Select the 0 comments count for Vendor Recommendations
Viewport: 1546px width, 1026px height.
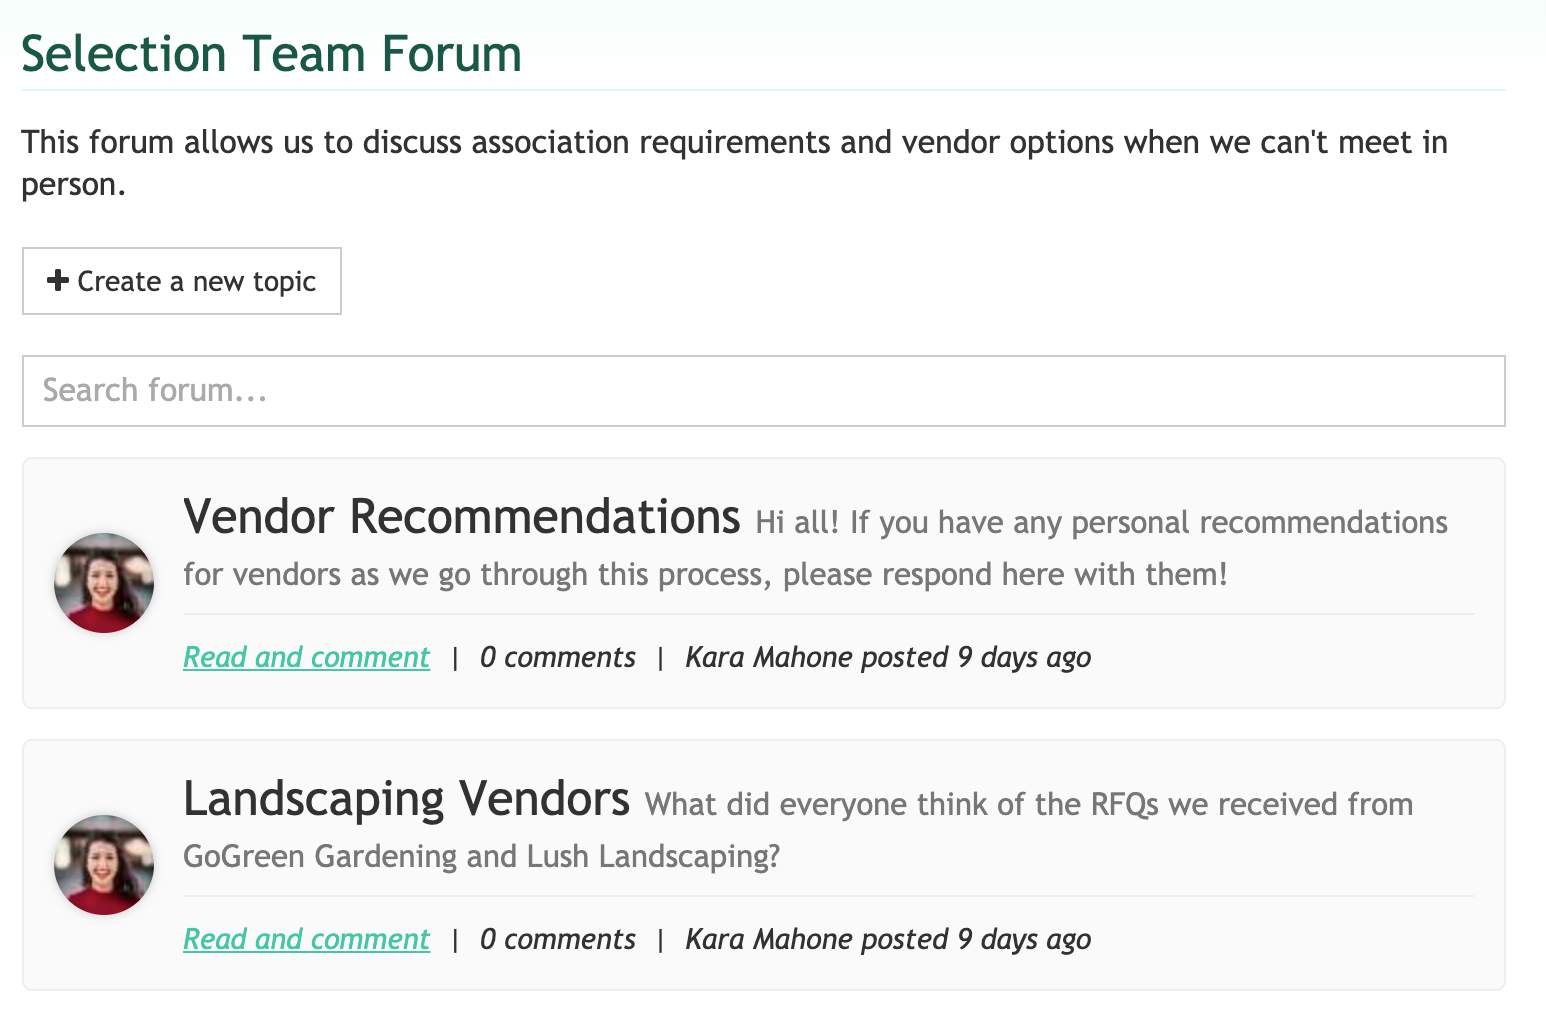click(x=557, y=657)
